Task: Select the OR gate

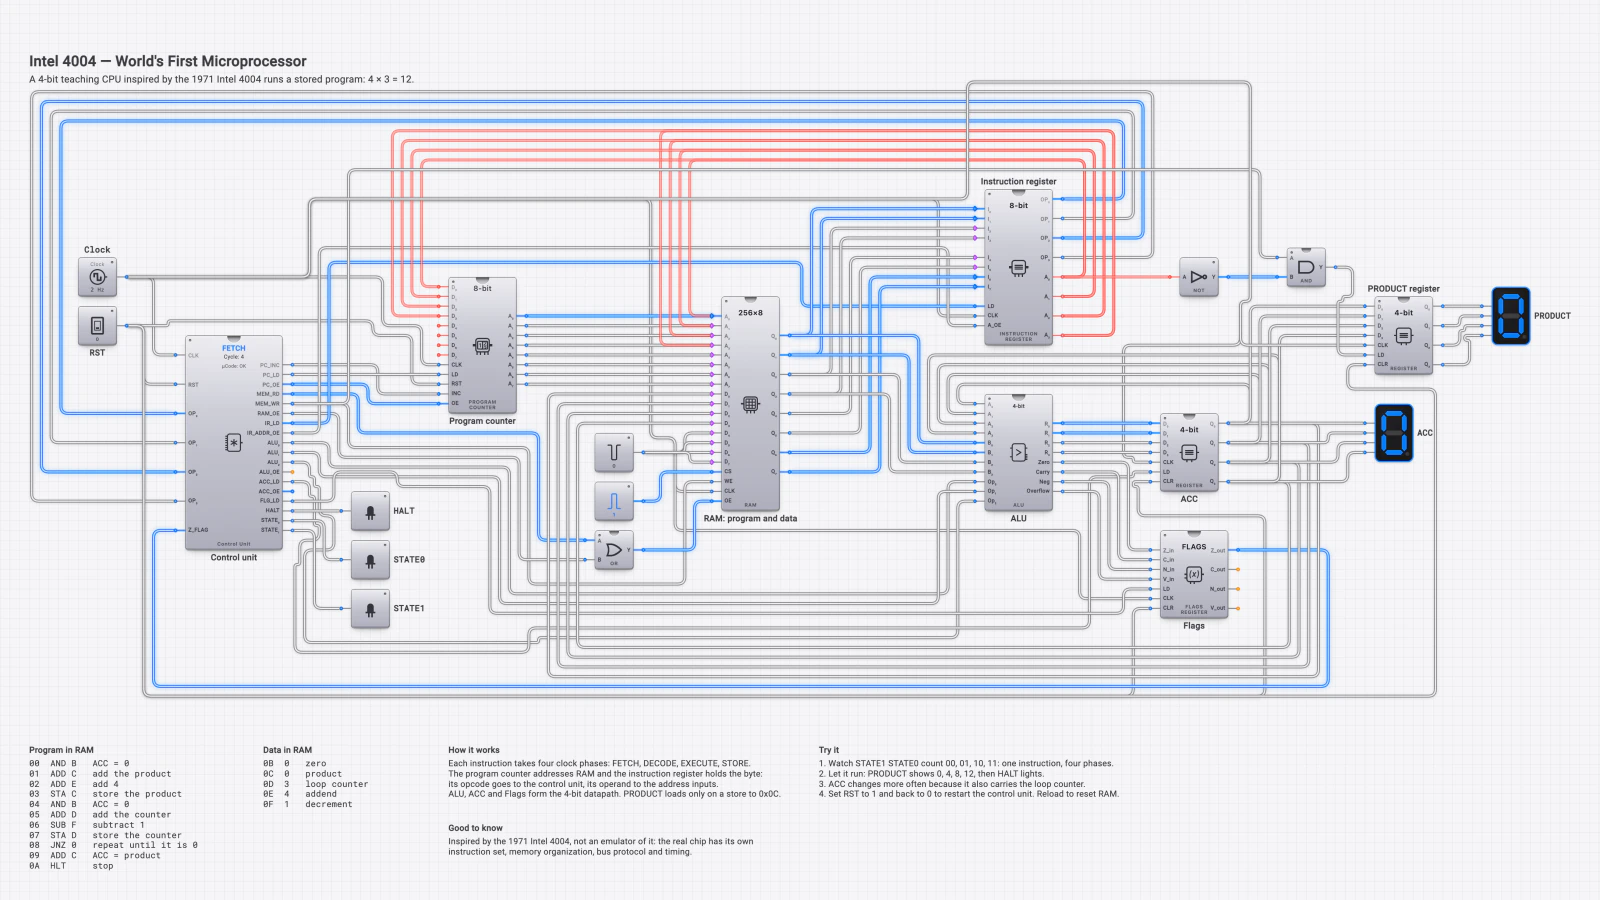Action: pos(614,550)
